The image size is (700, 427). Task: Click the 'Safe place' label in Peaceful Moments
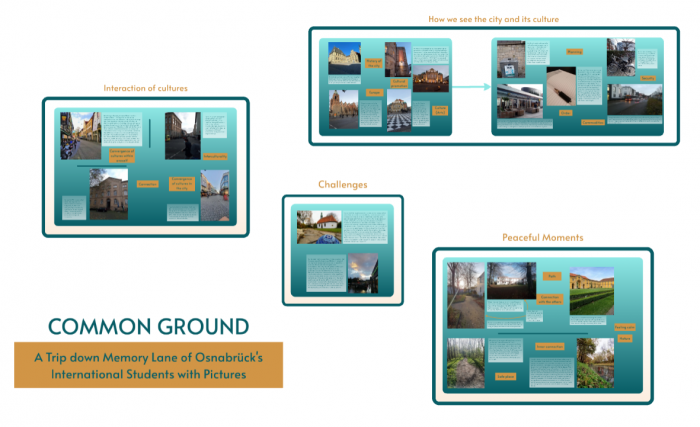pos(505,376)
